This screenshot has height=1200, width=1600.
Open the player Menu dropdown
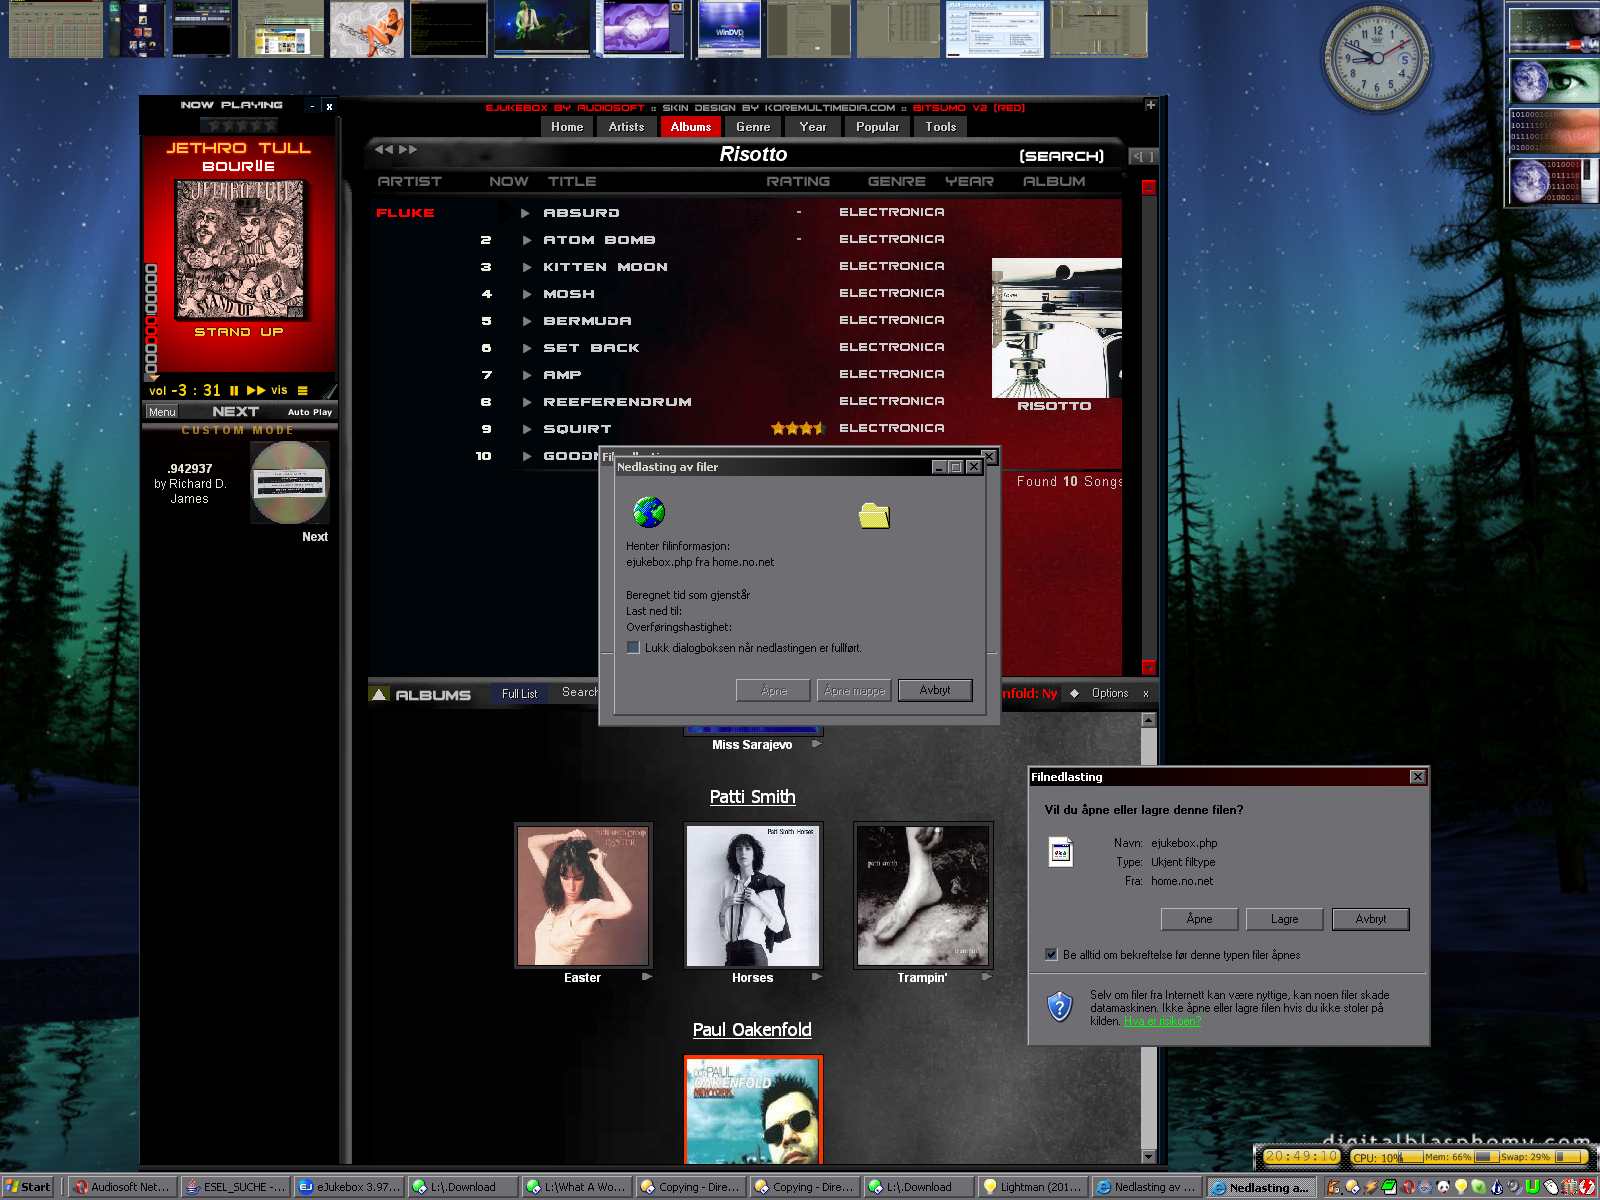point(162,412)
